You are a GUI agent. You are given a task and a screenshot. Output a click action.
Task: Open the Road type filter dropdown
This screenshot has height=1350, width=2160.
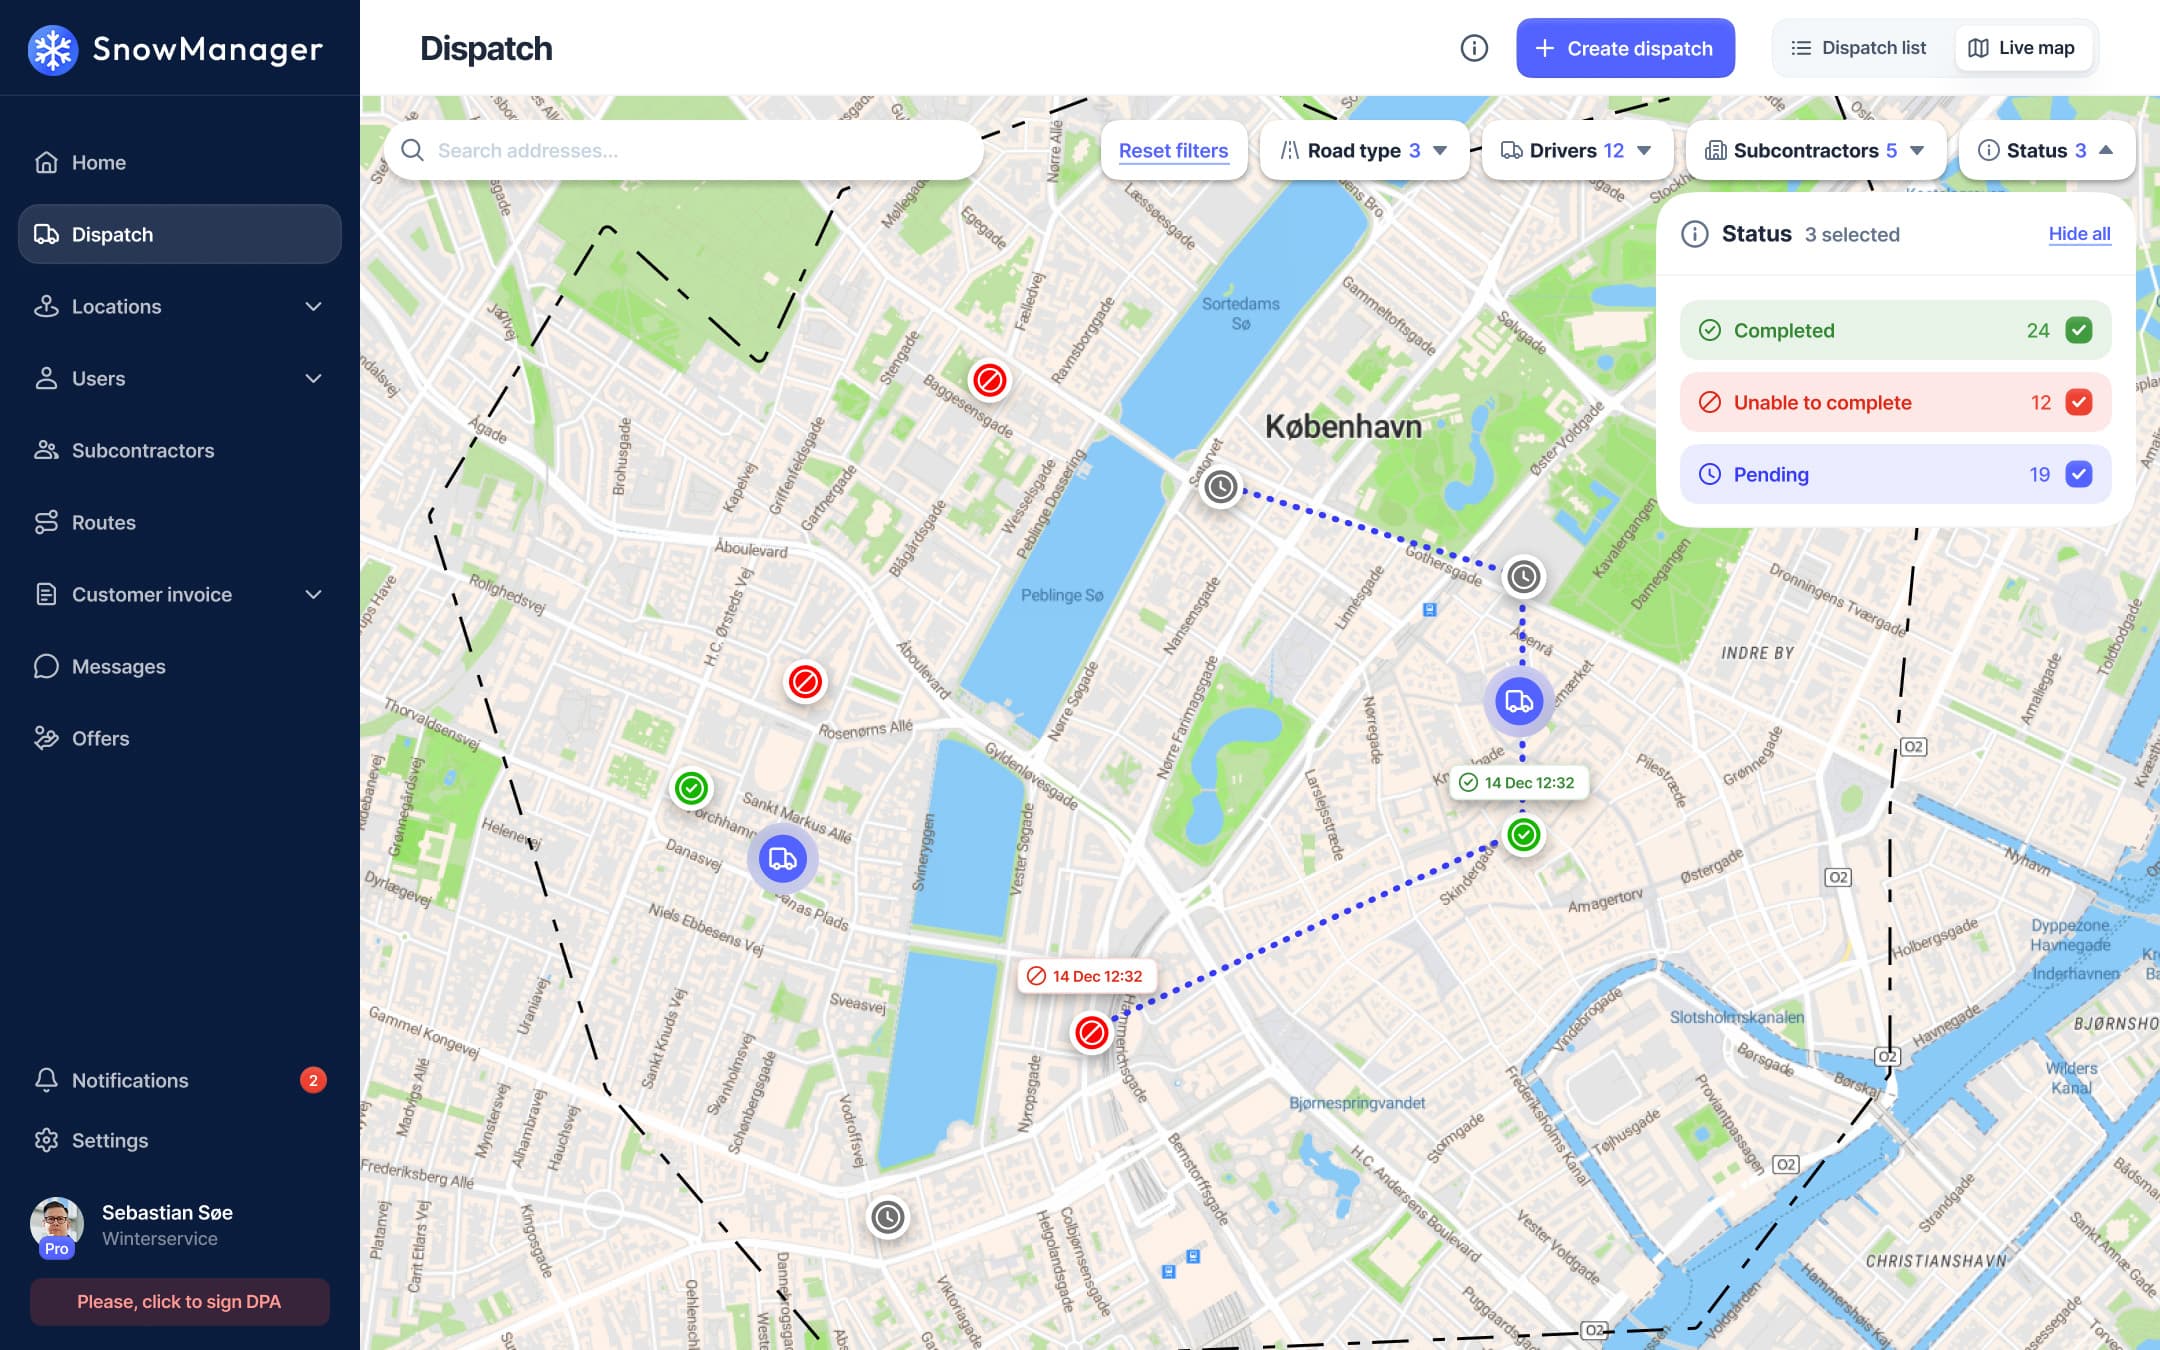1363,151
